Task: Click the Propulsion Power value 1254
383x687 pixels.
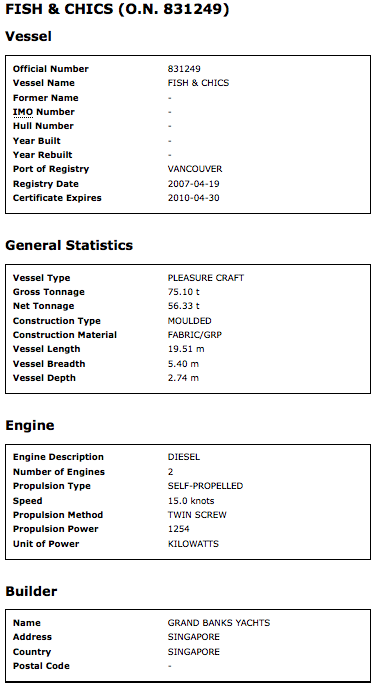Action: point(179,529)
